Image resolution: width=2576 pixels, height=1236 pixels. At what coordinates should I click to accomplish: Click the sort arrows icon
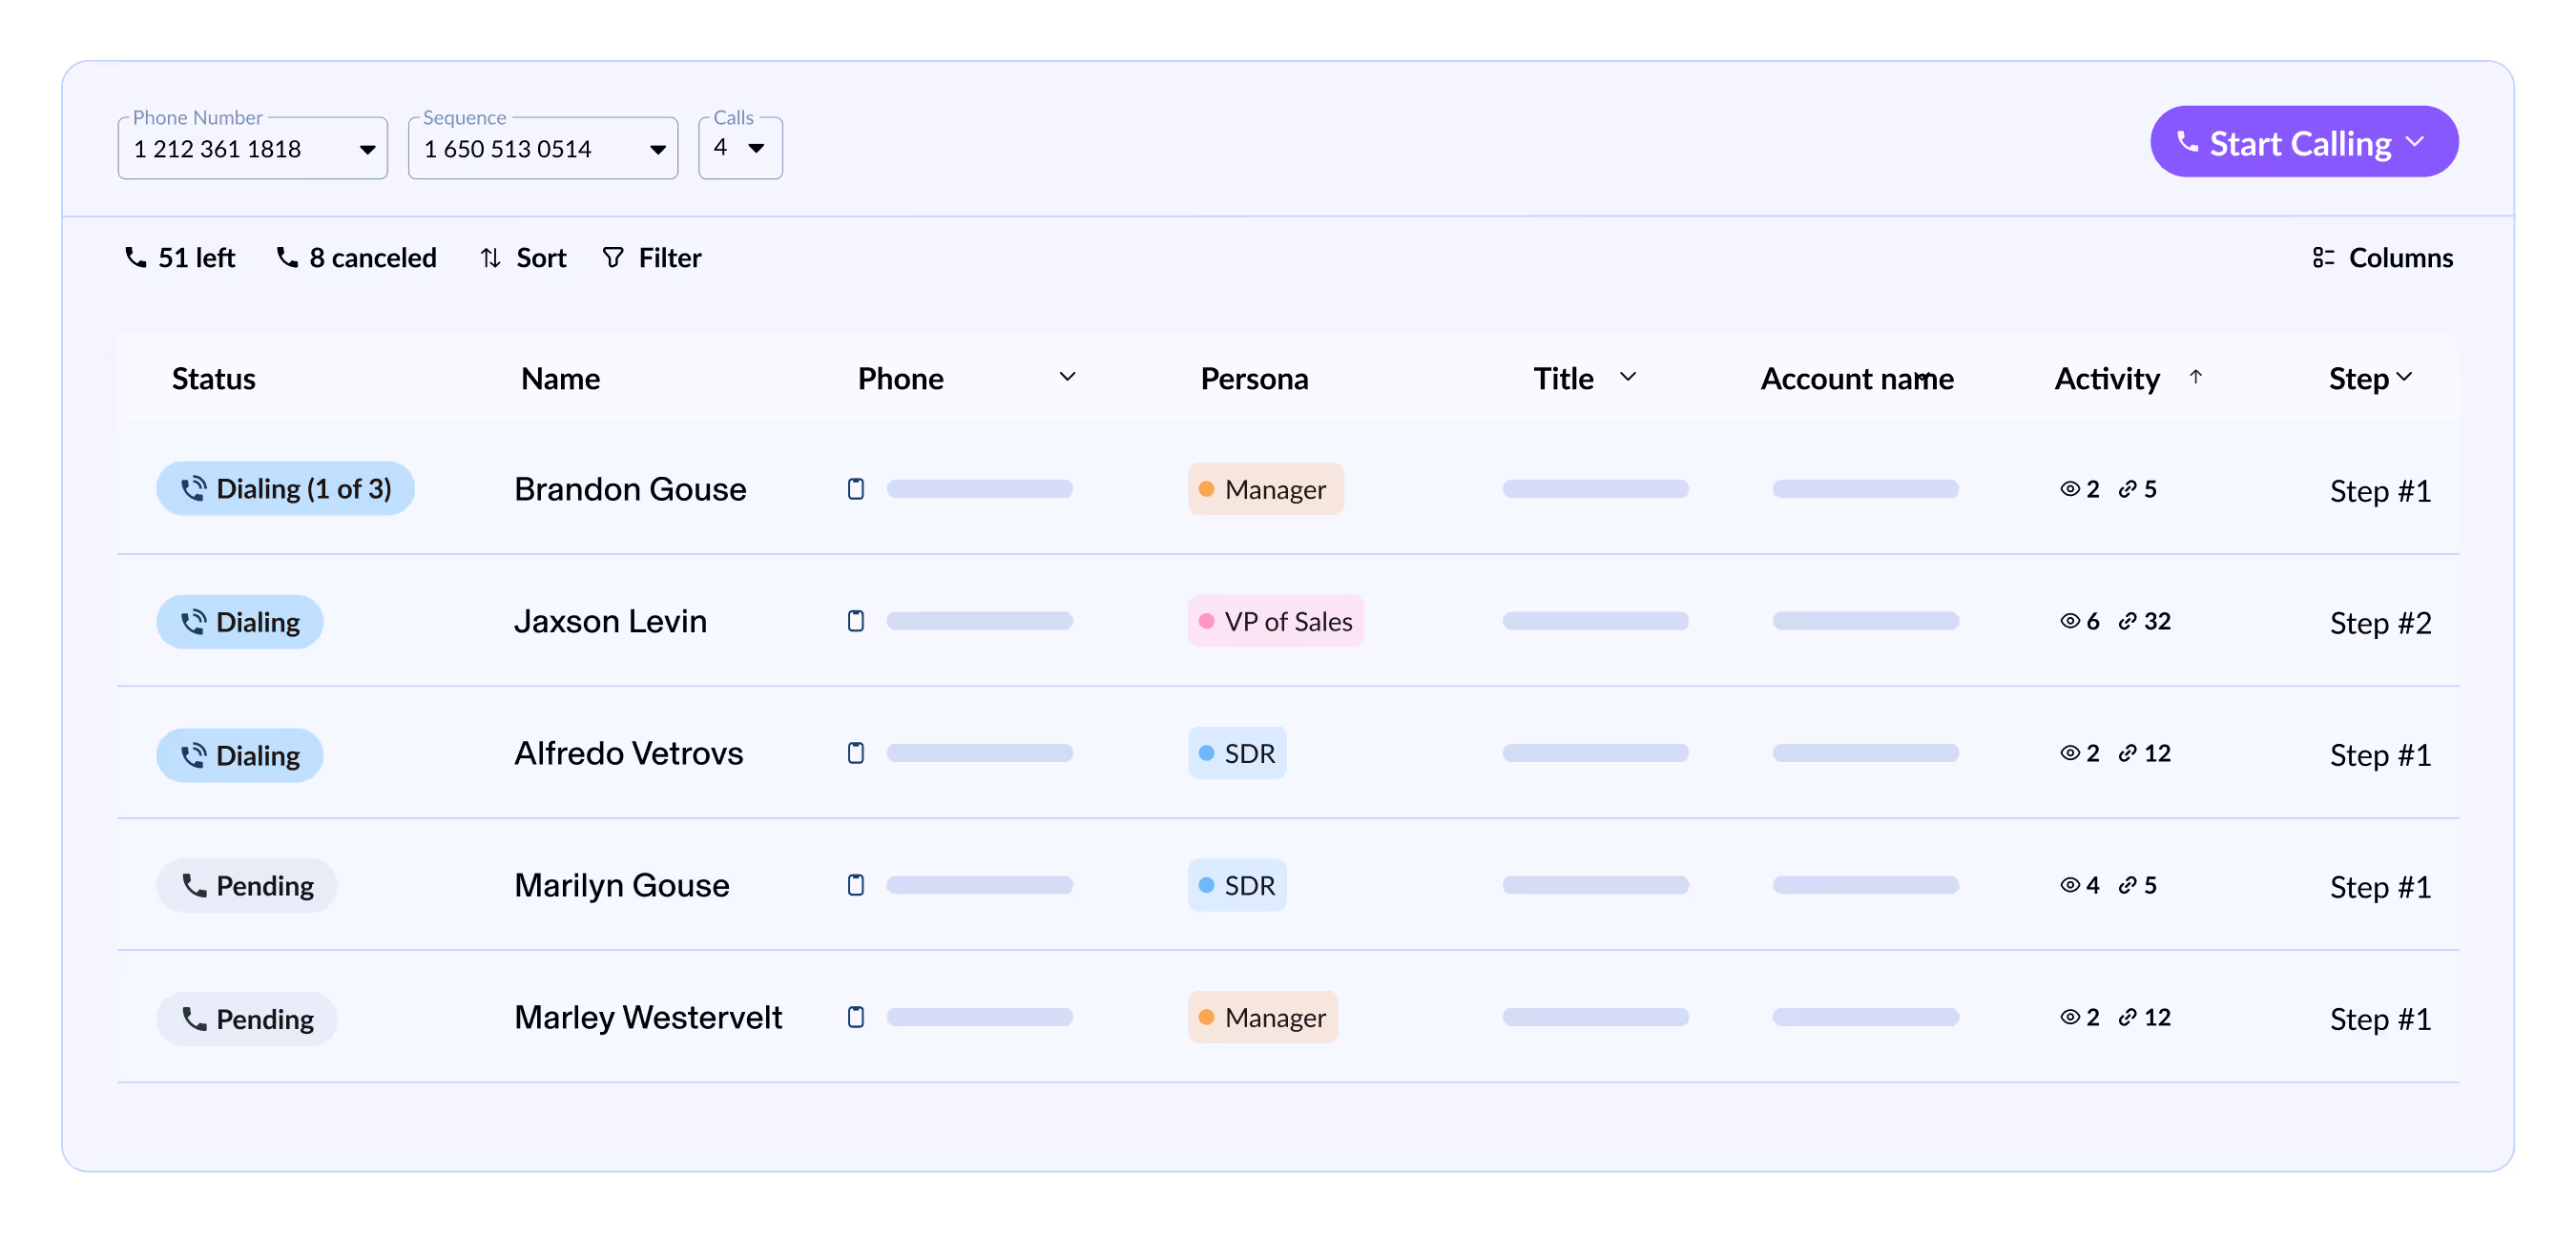coord(490,258)
